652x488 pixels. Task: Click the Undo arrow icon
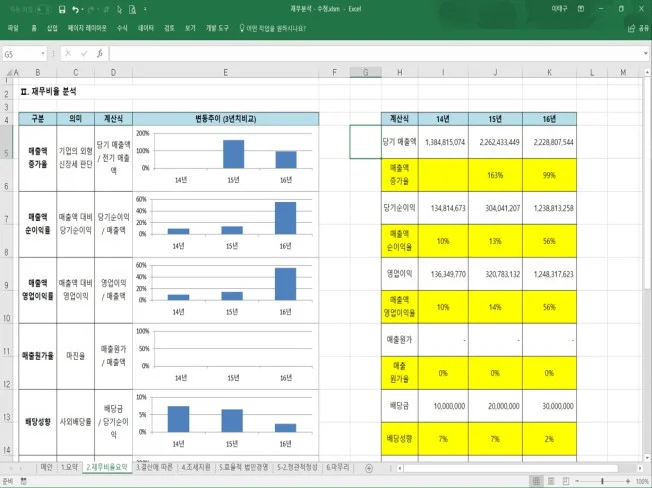(x=76, y=8)
